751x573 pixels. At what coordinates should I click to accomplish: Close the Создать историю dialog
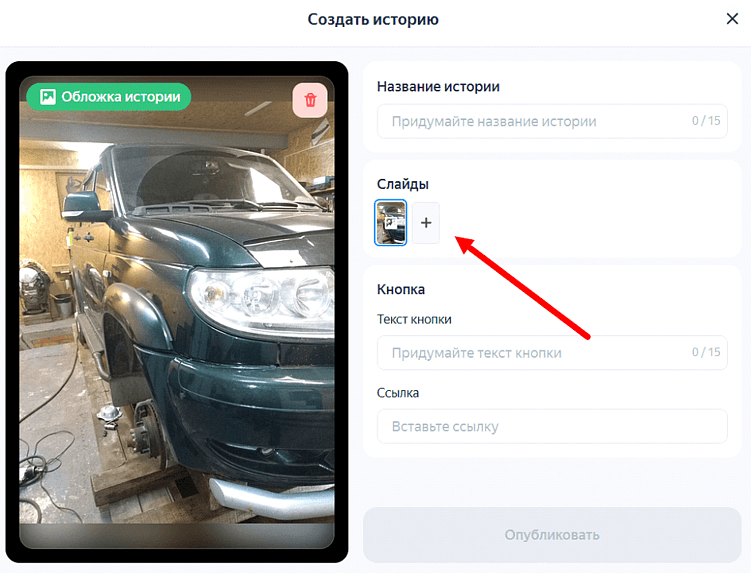[732, 19]
